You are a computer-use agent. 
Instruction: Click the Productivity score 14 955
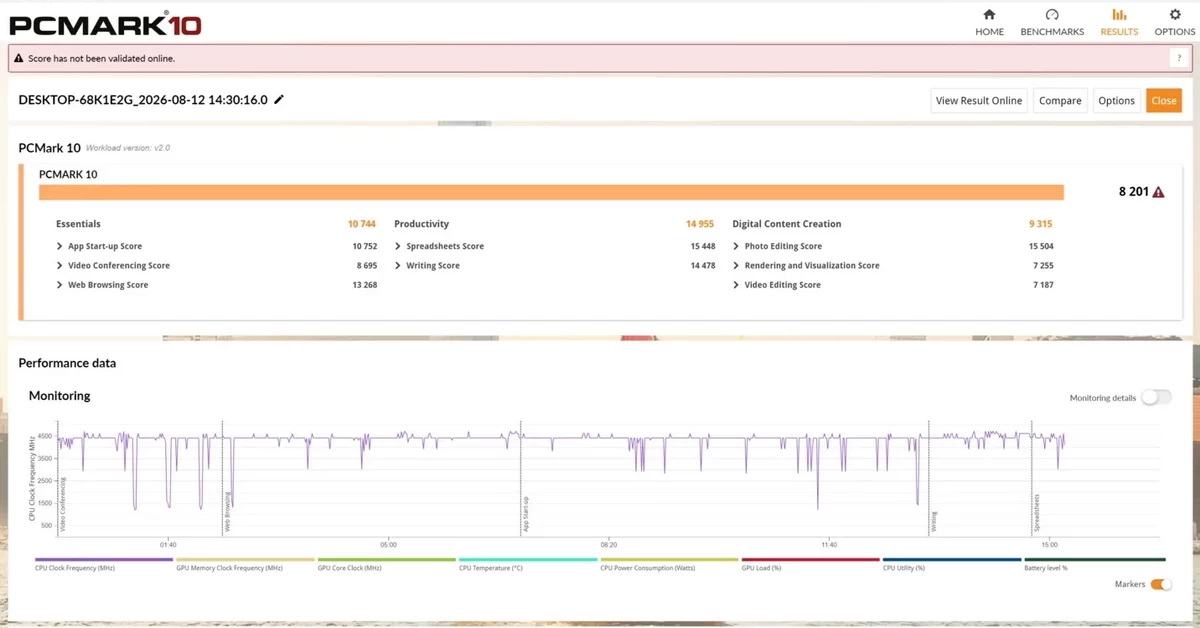tap(700, 224)
